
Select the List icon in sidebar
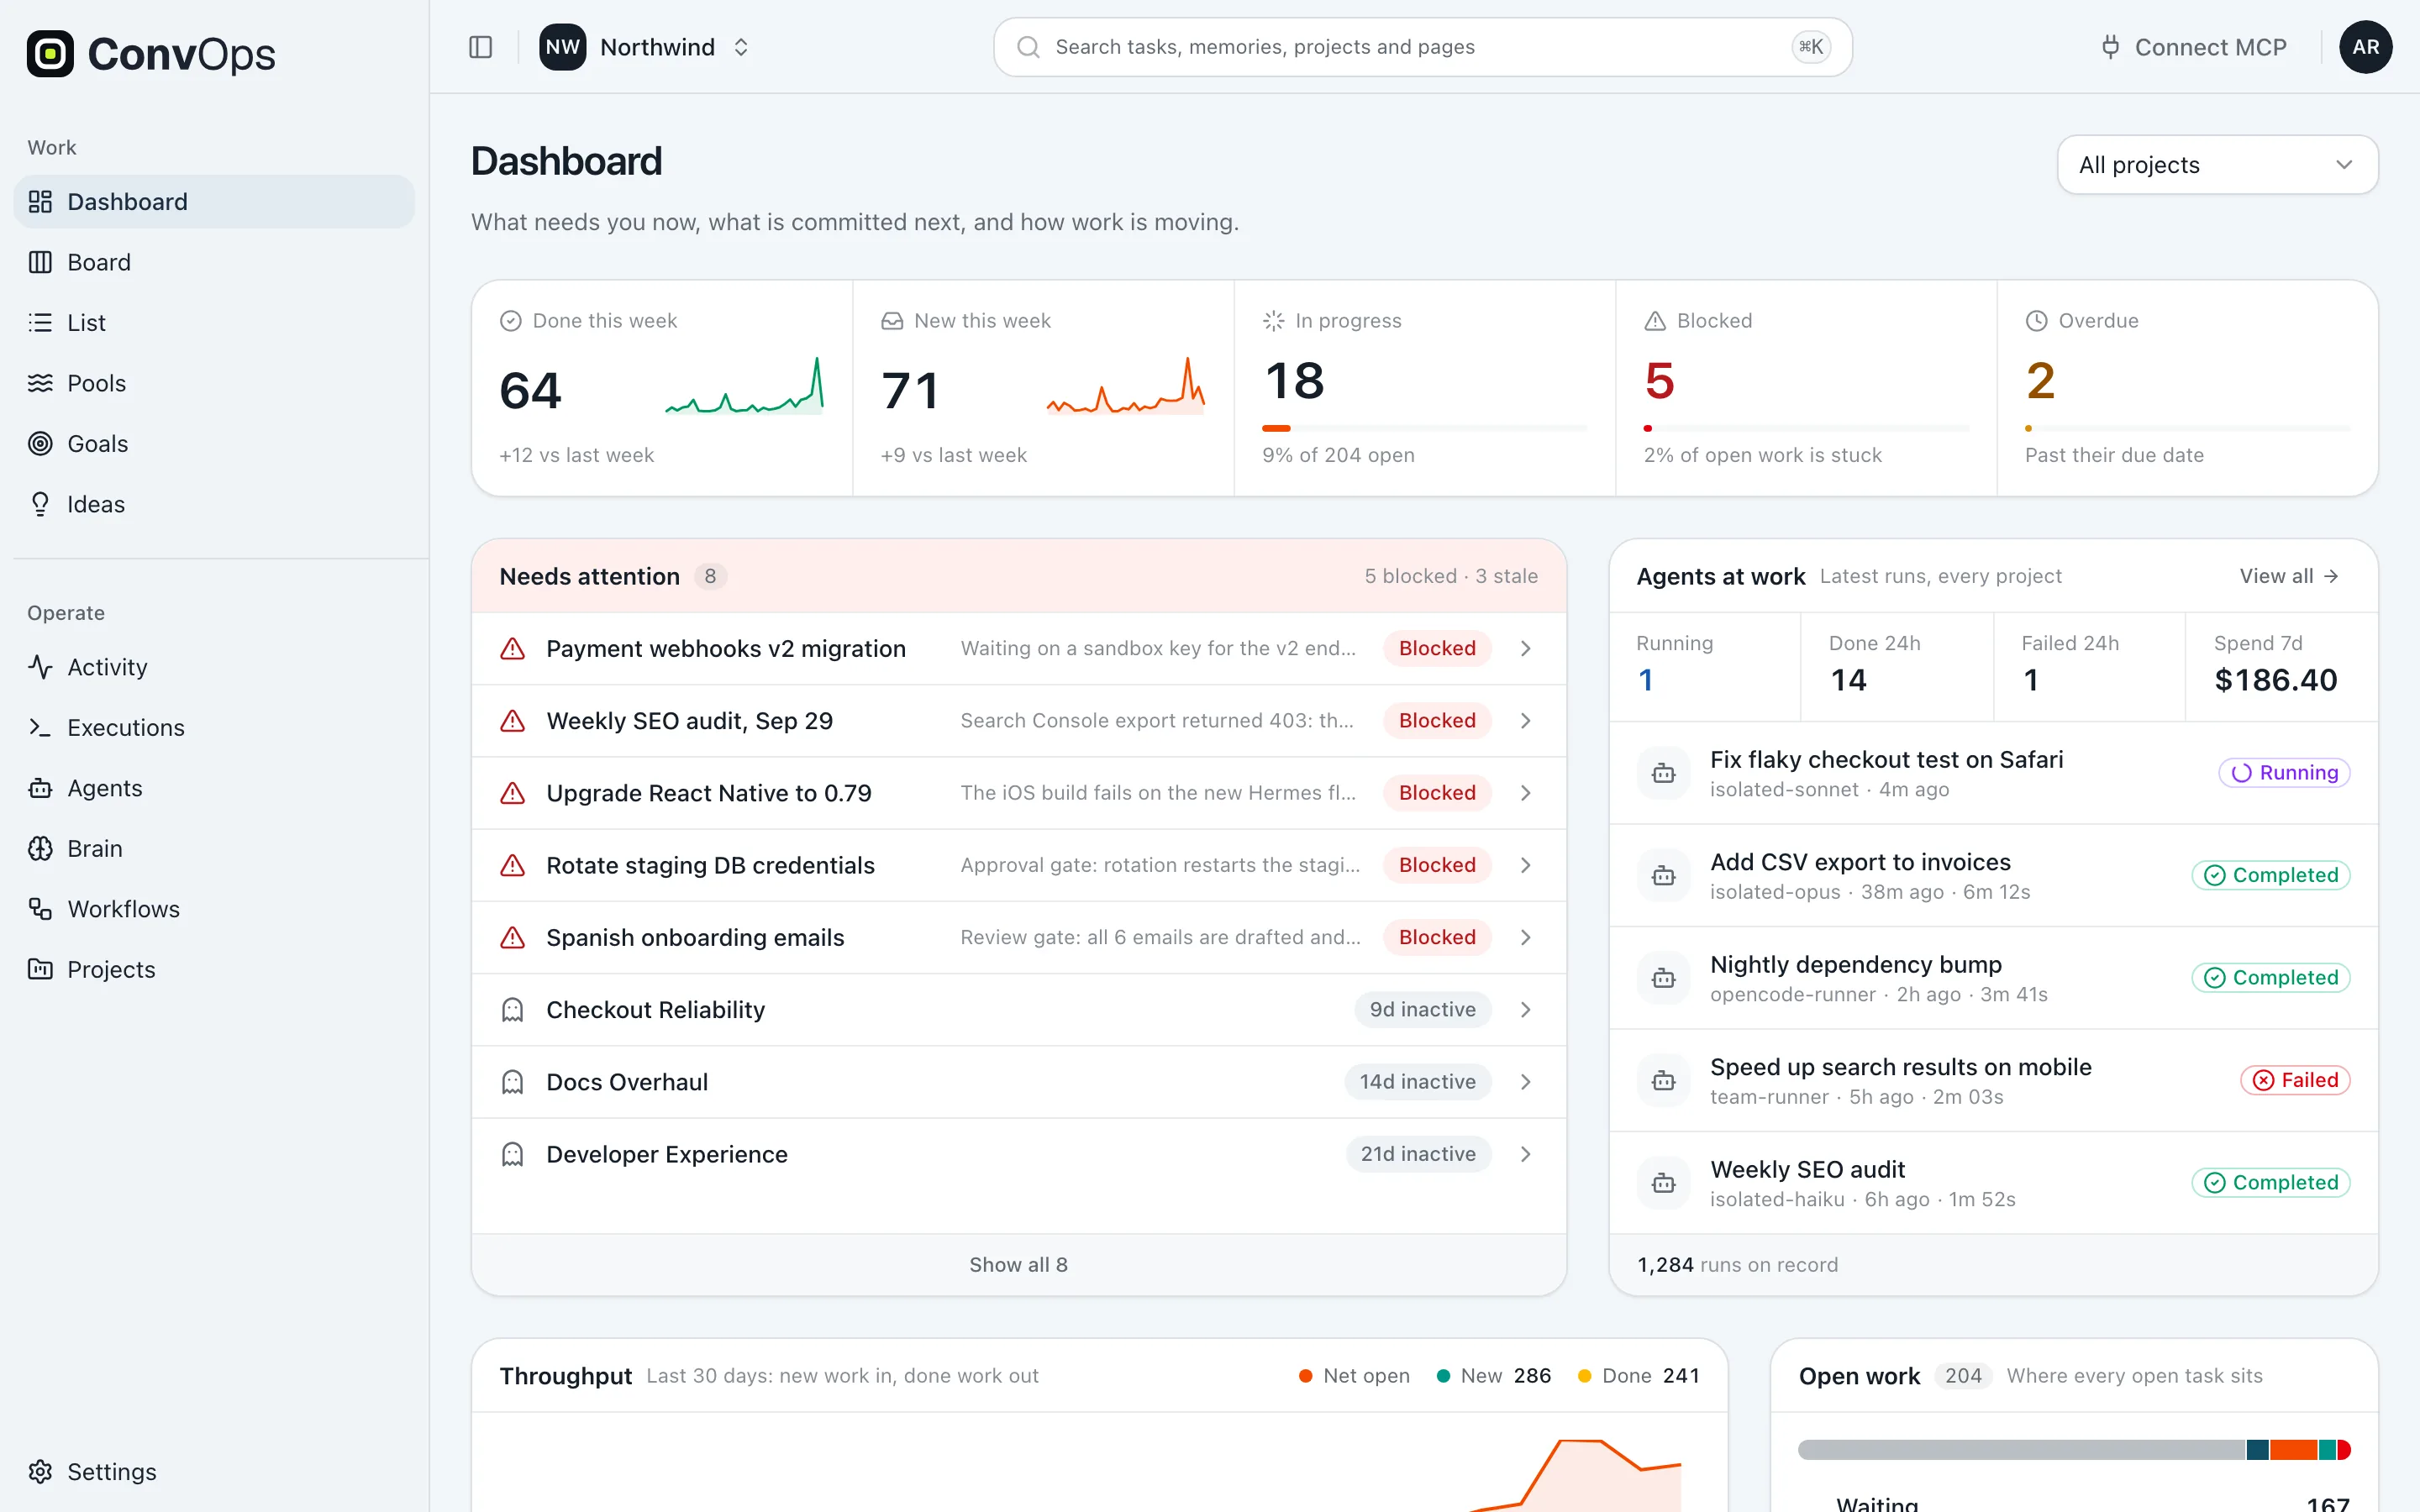(x=40, y=322)
